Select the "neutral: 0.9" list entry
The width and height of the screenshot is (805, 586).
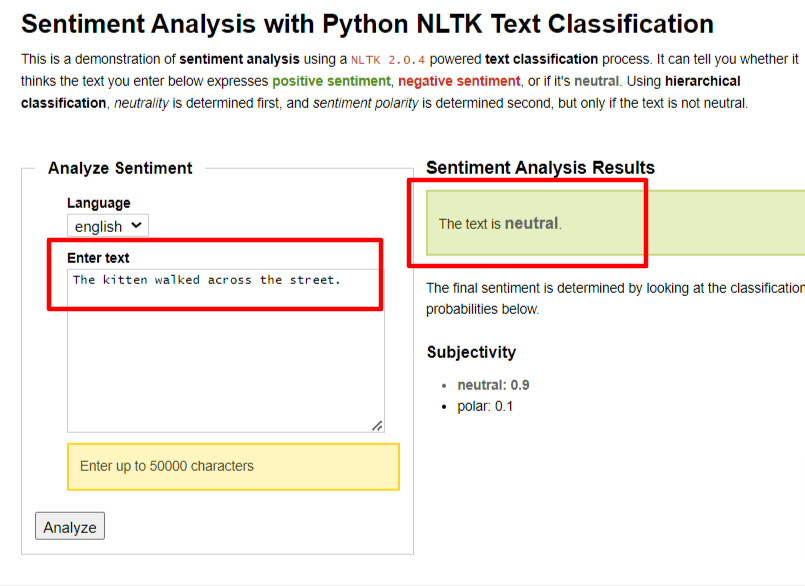click(x=493, y=385)
